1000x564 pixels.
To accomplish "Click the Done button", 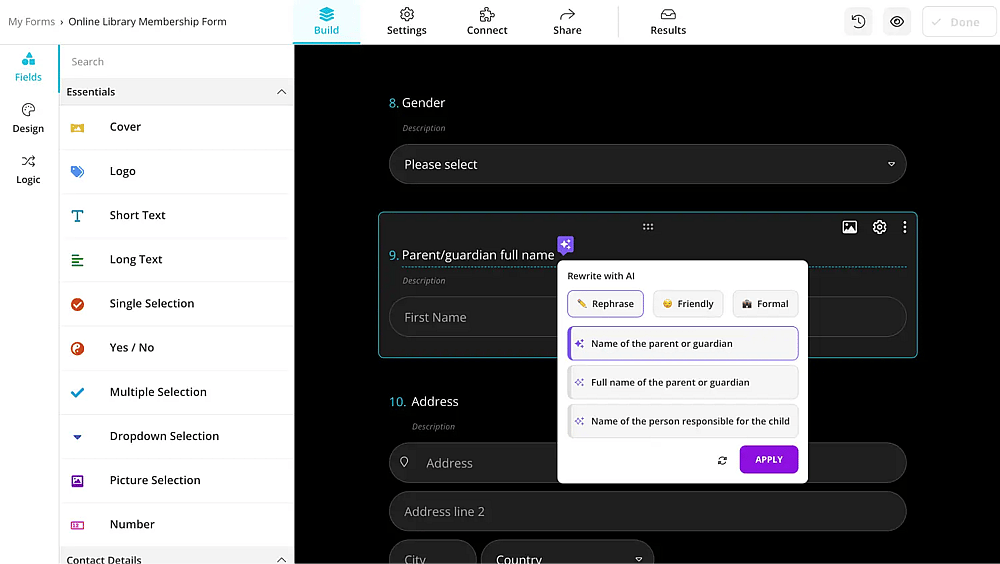I will point(959,22).
